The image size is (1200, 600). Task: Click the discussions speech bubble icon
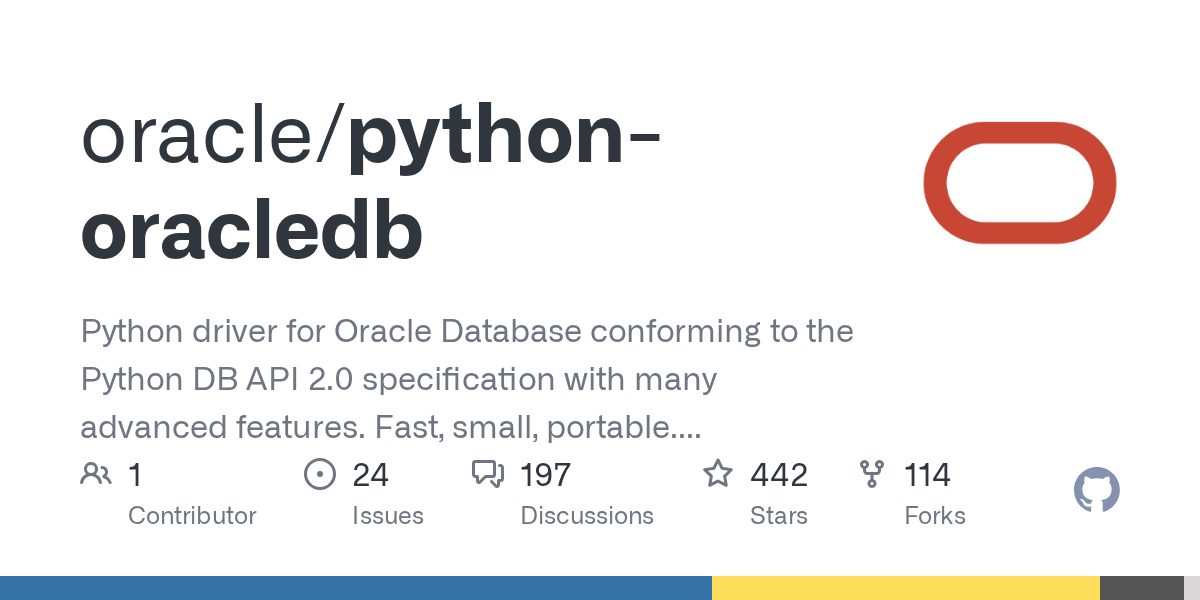(488, 474)
